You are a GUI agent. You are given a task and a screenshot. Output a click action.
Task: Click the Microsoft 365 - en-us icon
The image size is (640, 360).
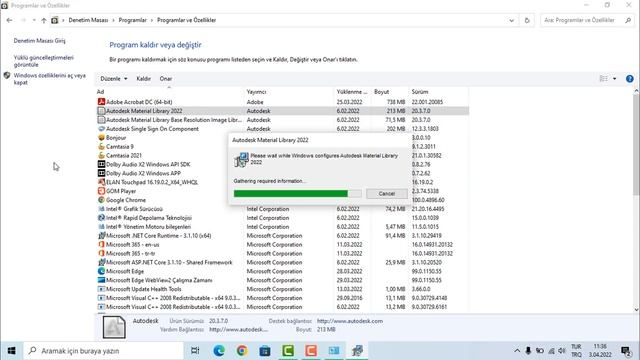101,244
